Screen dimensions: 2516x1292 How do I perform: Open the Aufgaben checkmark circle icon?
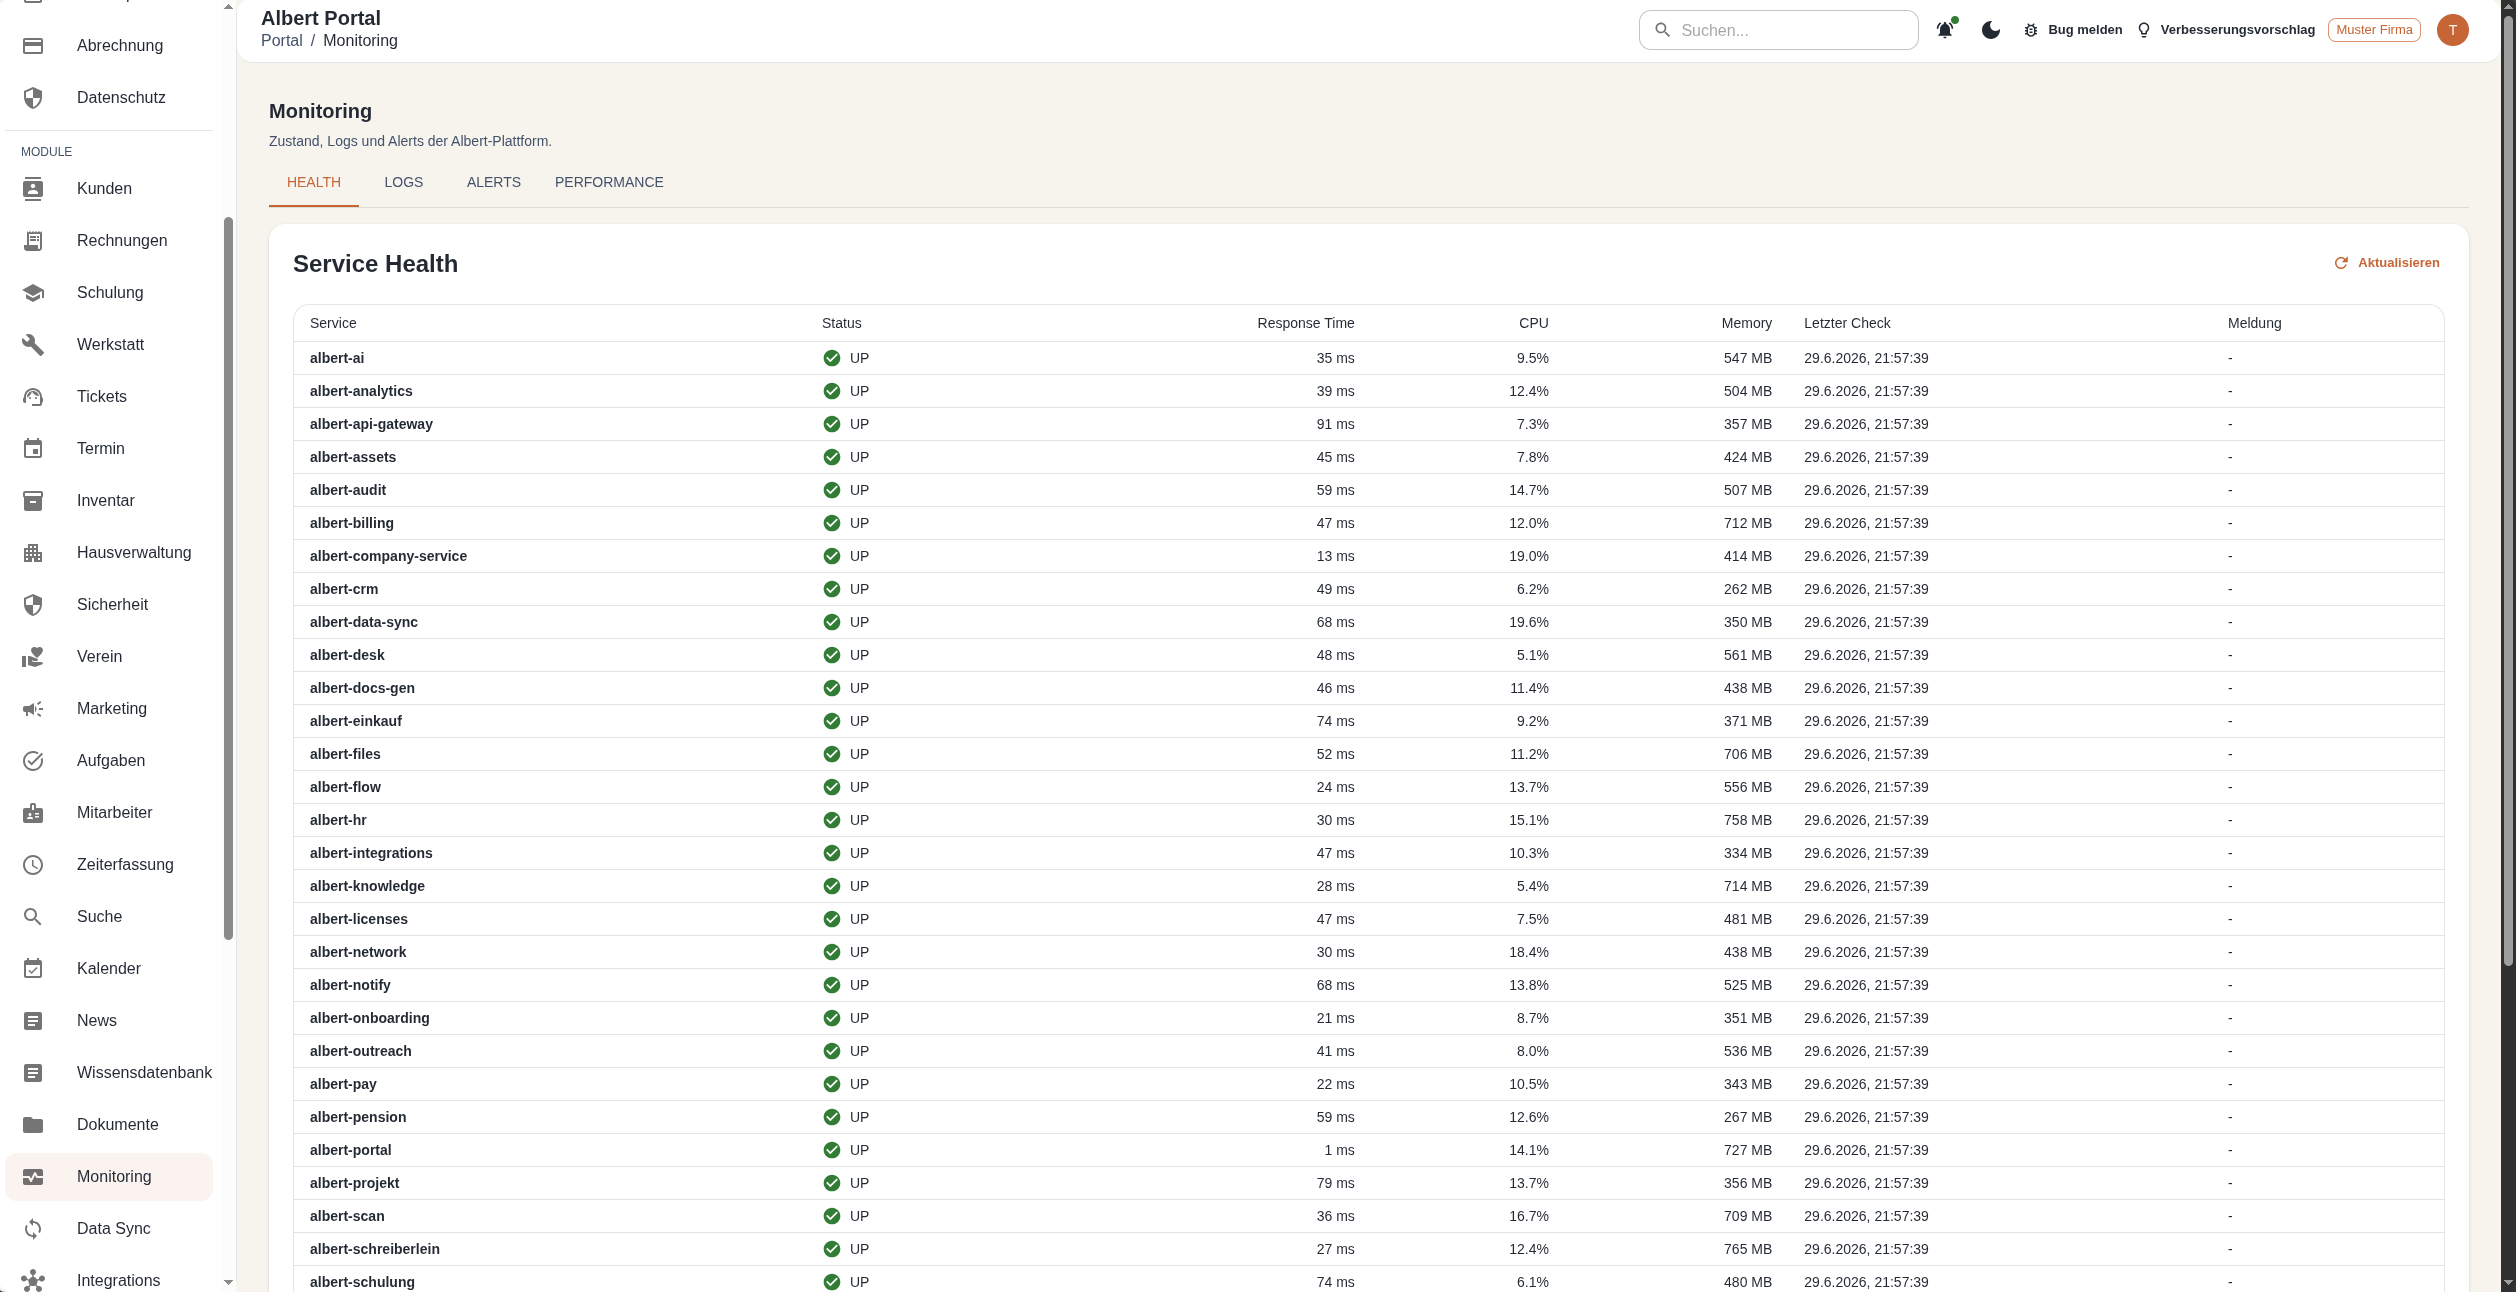pyautogui.click(x=33, y=761)
